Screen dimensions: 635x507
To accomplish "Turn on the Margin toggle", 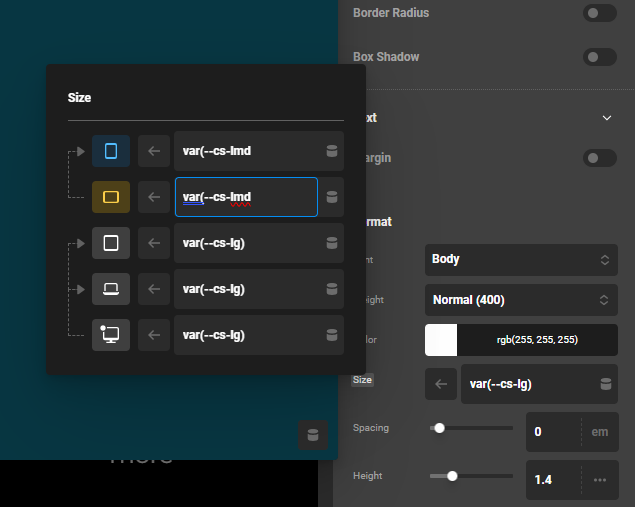I will click(x=600, y=158).
